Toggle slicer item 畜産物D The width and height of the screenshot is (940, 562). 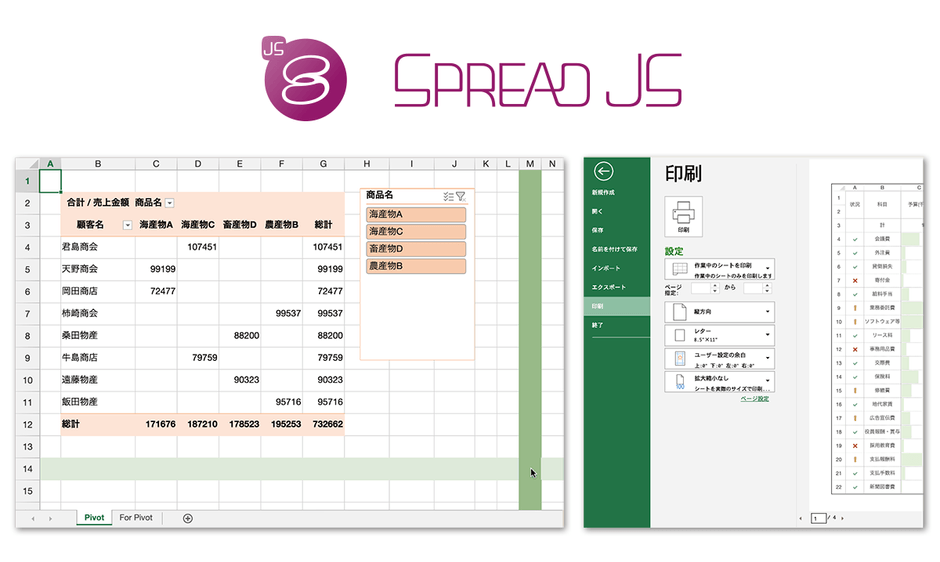[x=416, y=249]
